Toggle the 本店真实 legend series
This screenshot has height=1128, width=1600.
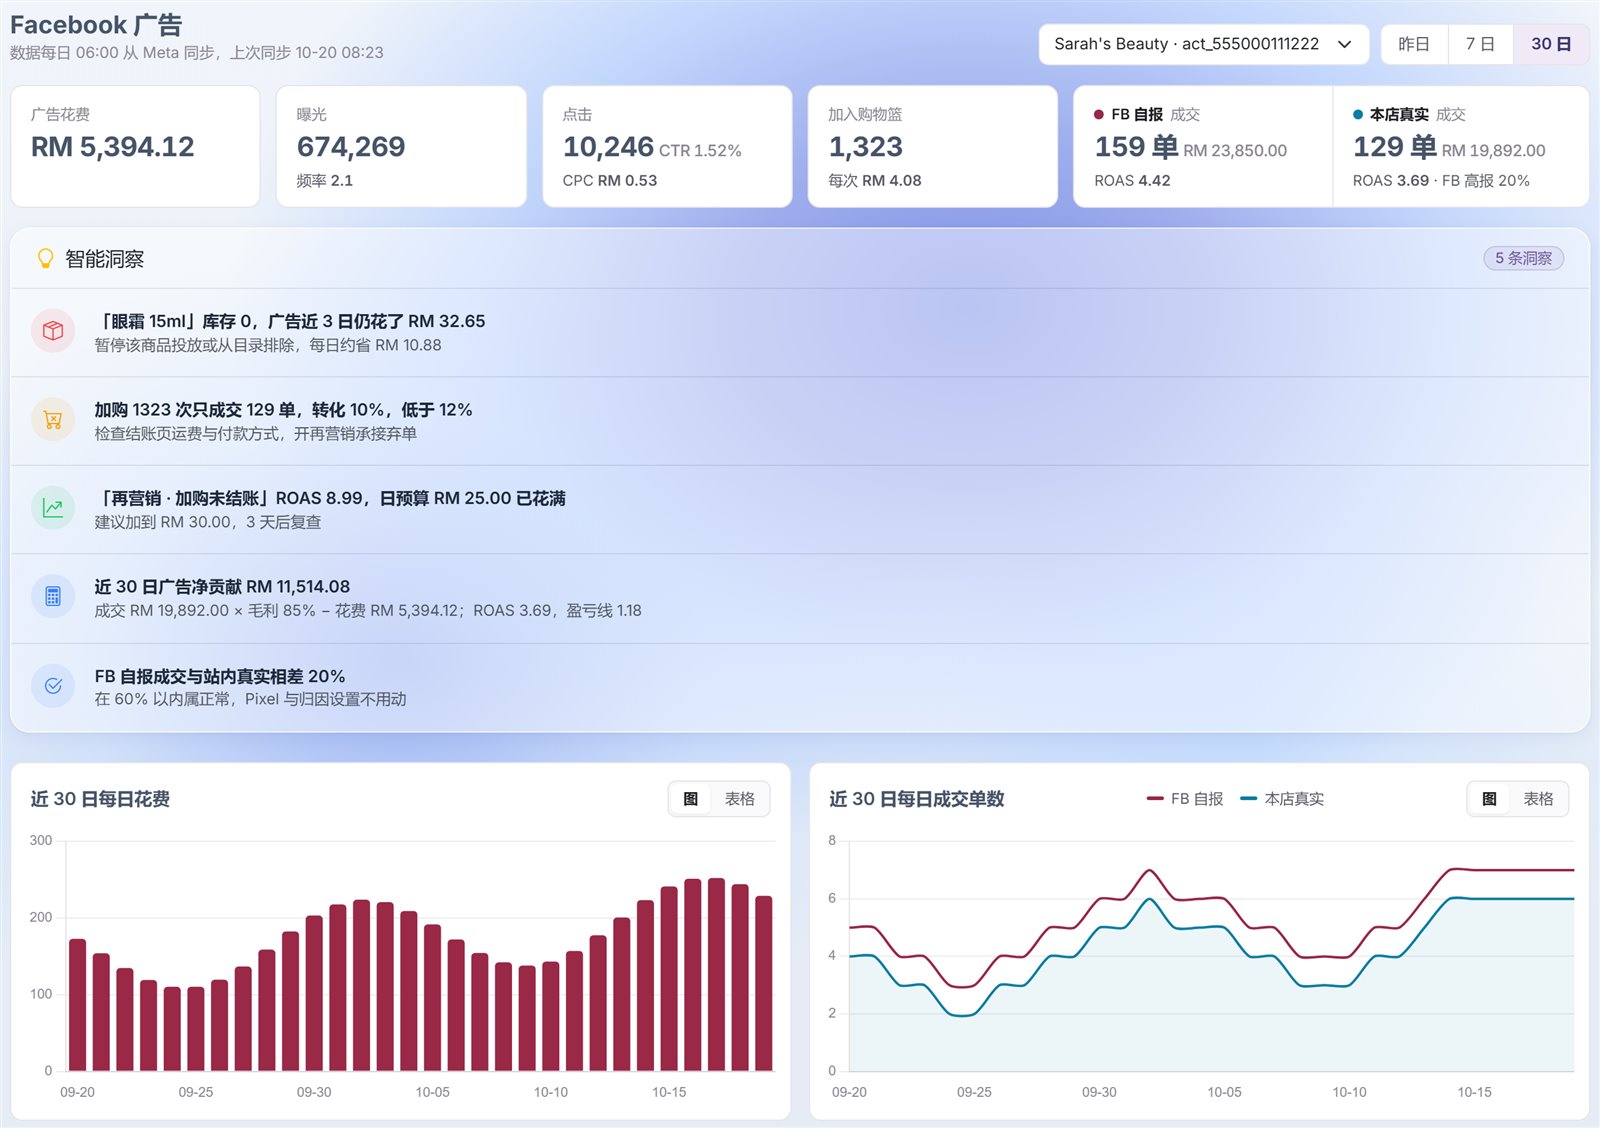click(1282, 799)
